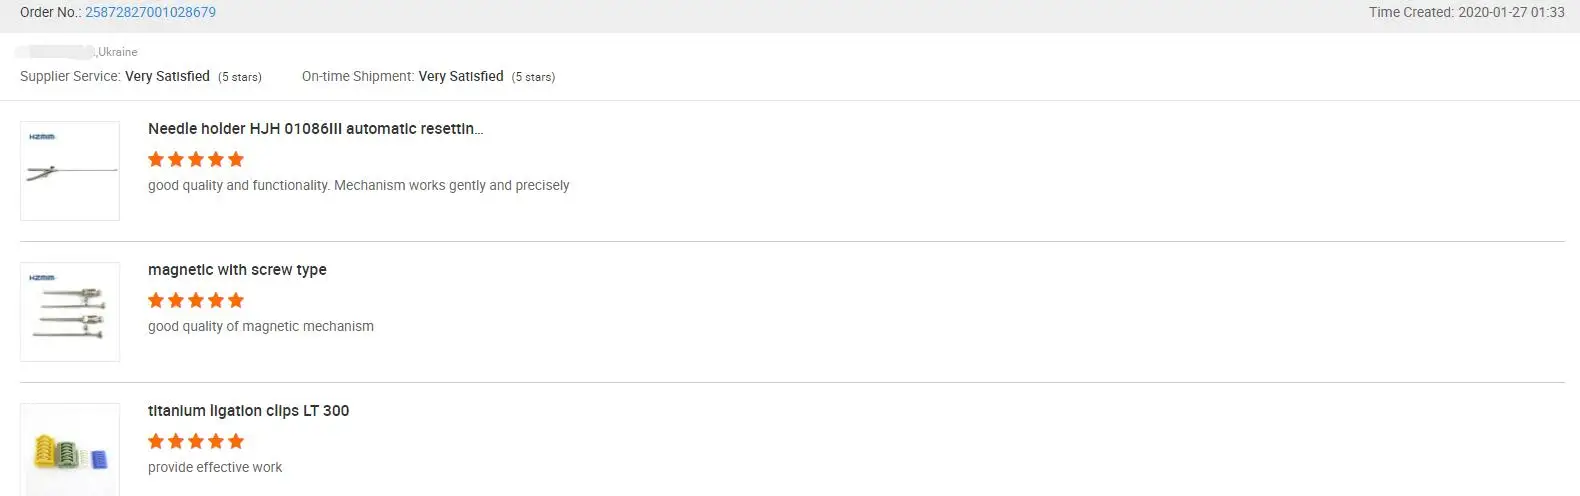The image size is (1580, 496).
Task: Select the titanium ligation clips thumbnail
Action: [70, 451]
